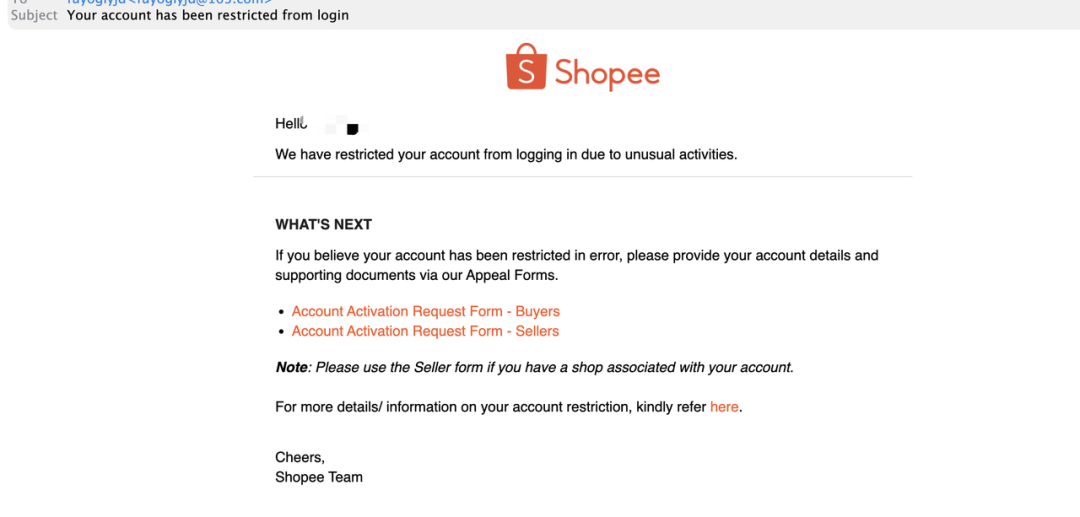Follow the orange "here" link

[x=724, y=407]
